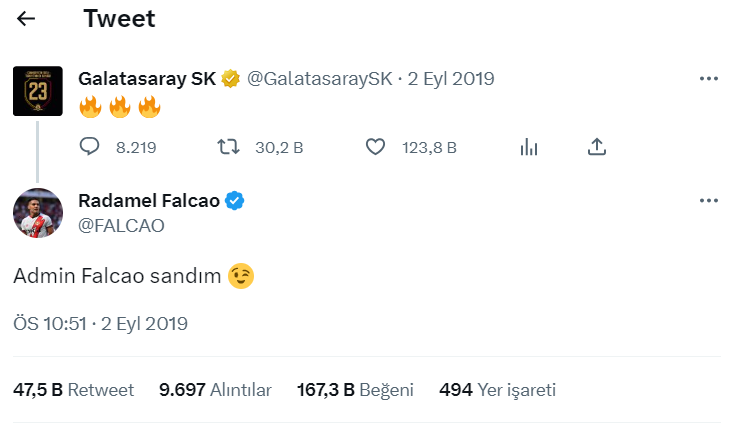Click Galatasaray SK gold verified badge
740x423 pixels.
click(x=230, y=79)
